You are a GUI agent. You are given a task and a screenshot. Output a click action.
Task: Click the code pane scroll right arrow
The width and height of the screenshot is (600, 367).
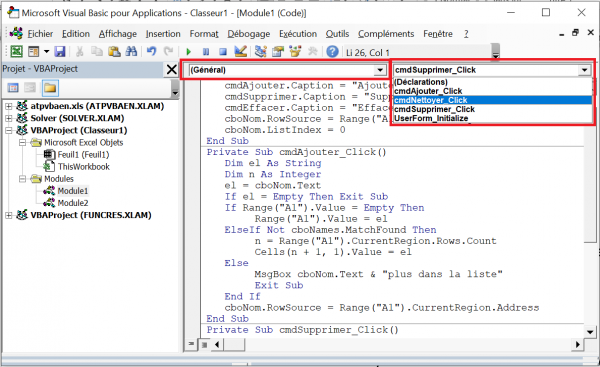(x=578, y=344)
